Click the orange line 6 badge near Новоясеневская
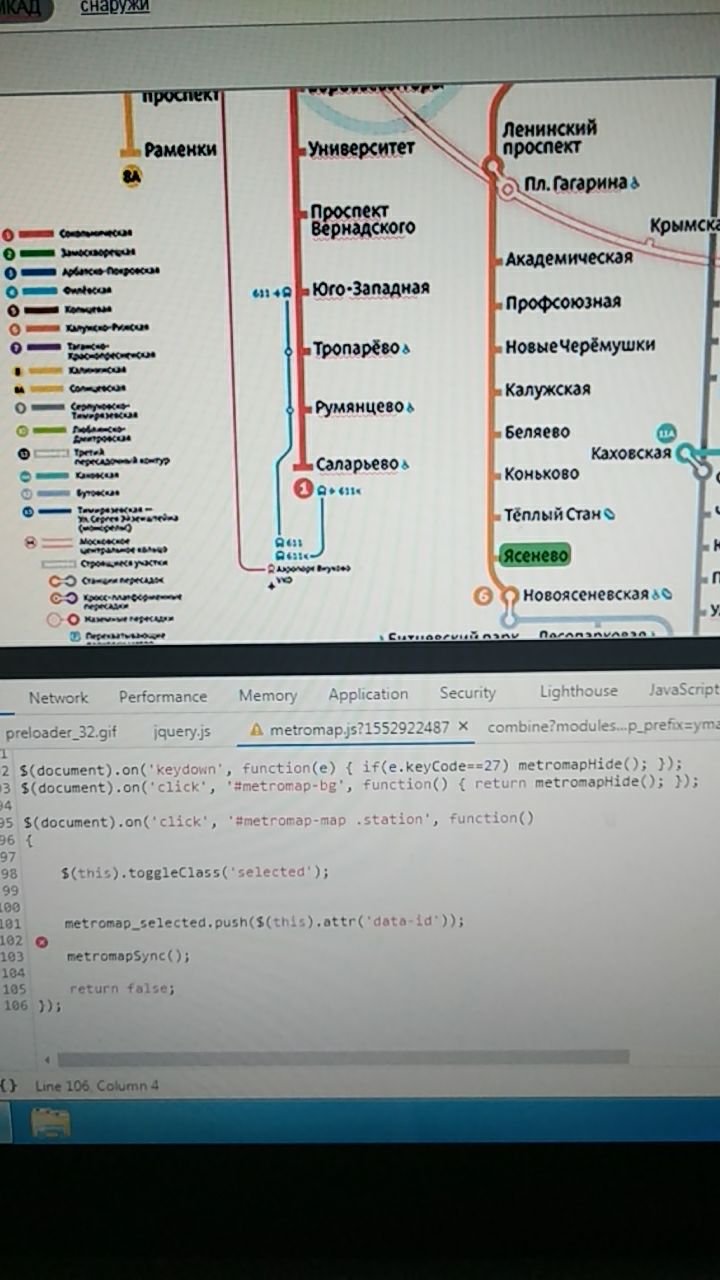Image resolution: width=720 pixels, height=1280 pixels. pos(484,596)
